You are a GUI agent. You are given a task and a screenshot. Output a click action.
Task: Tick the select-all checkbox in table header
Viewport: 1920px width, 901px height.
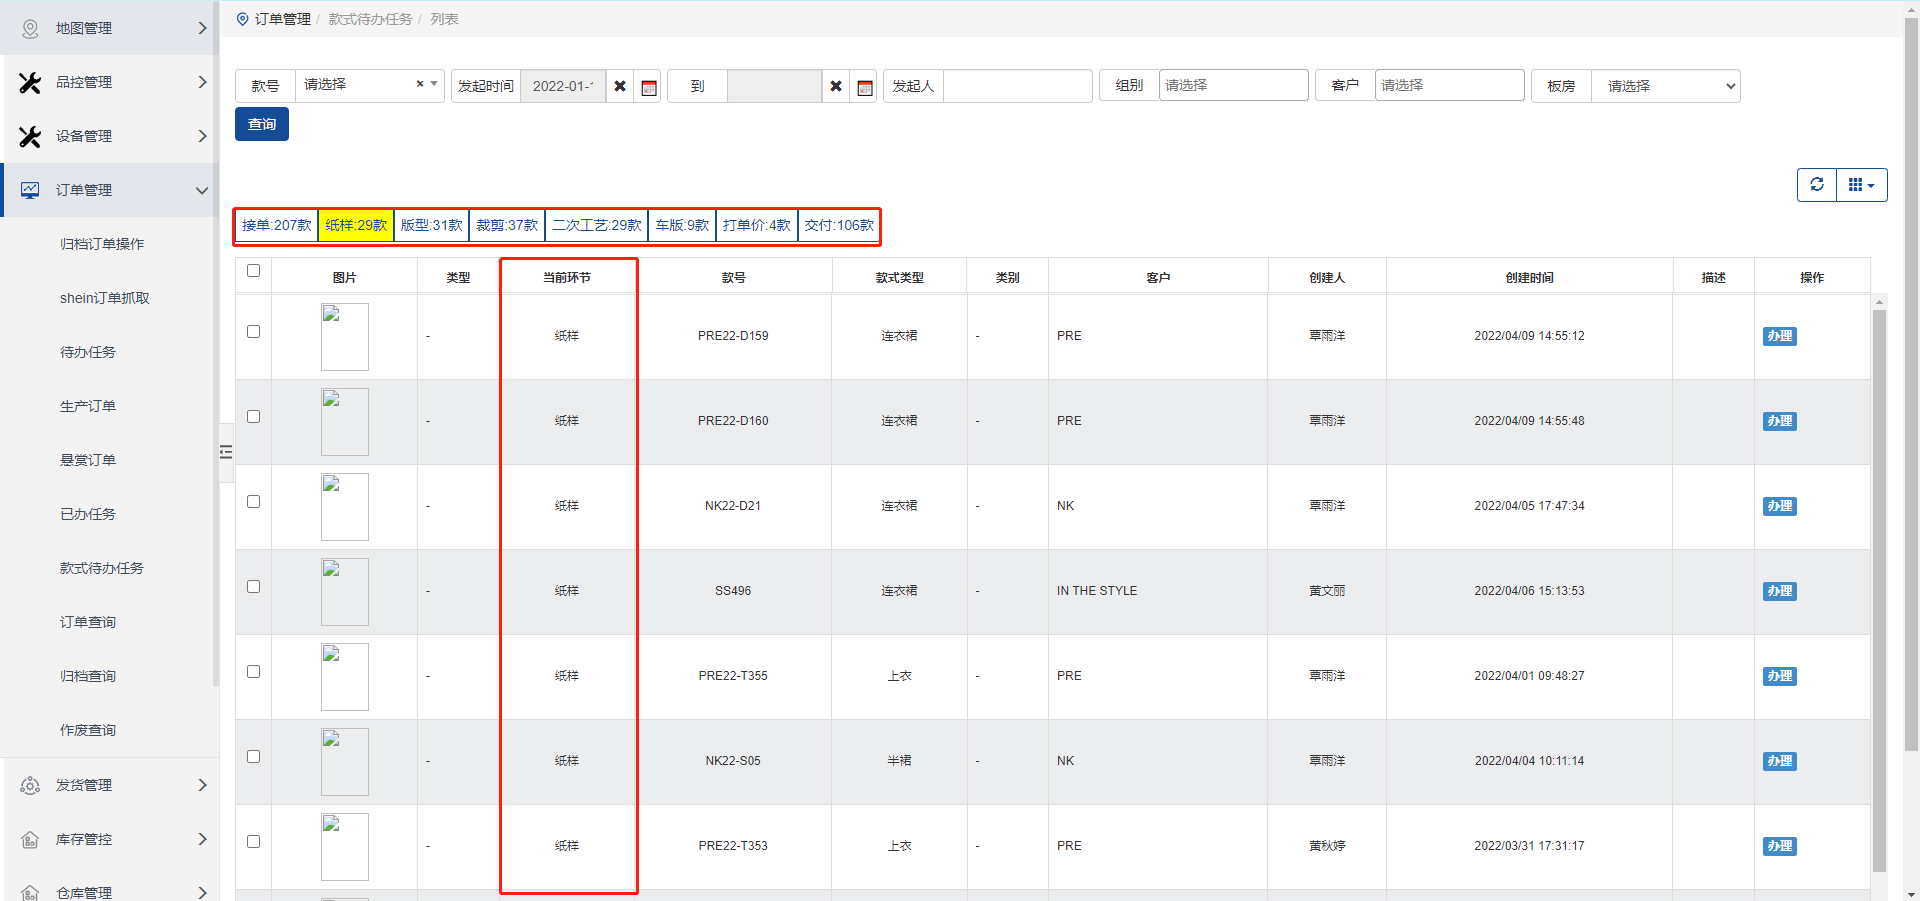[253, 271]
